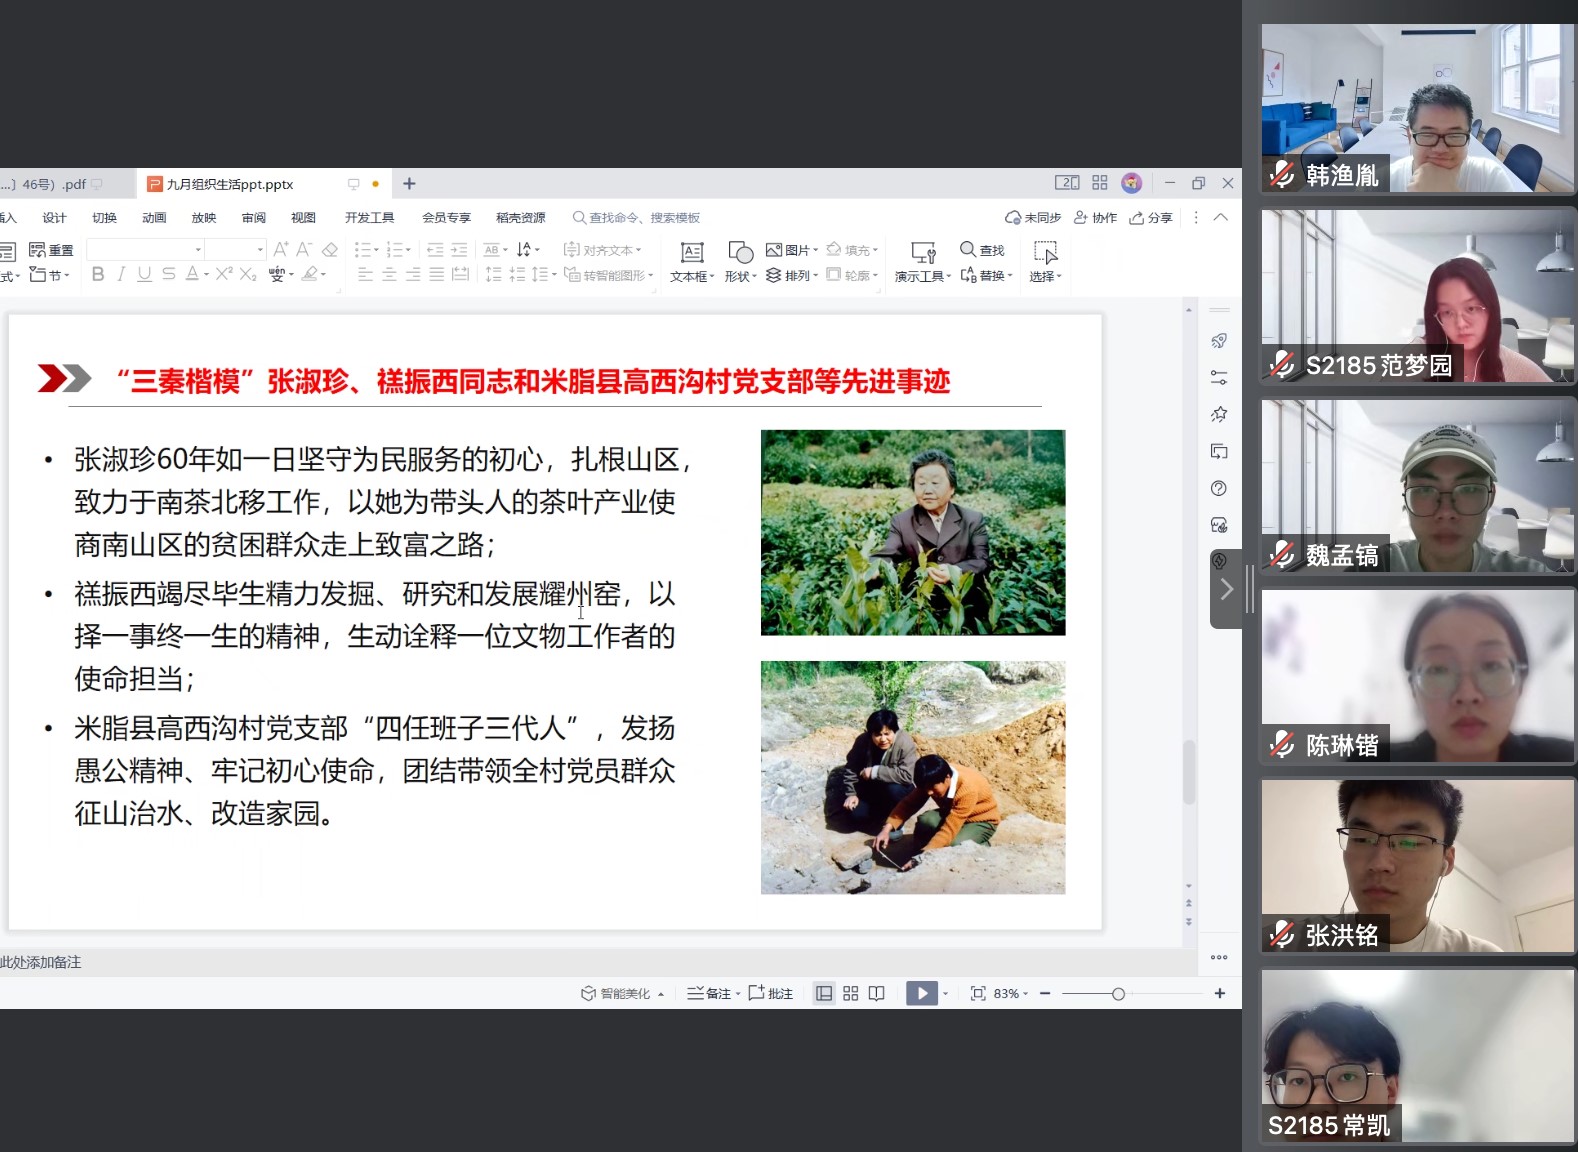Open the 形状 shapes gallery
Image resolution: width=1578 pixels, height=1152 pixels.
[x=740, y=261]
